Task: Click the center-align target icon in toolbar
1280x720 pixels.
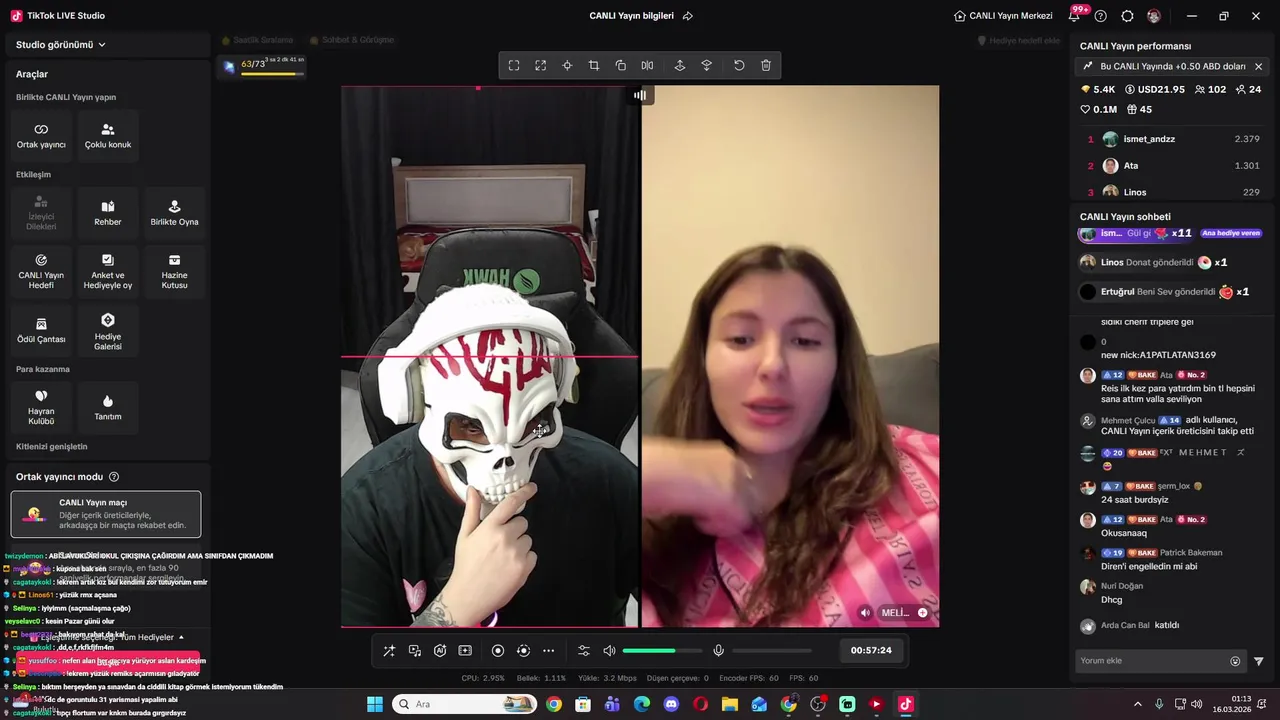Action: 567,66
